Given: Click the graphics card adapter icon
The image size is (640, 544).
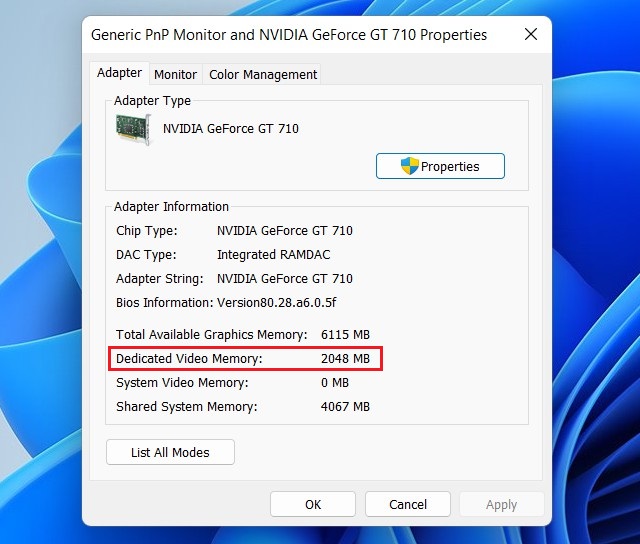Looking at the screenshot, I should coord(134,129).
